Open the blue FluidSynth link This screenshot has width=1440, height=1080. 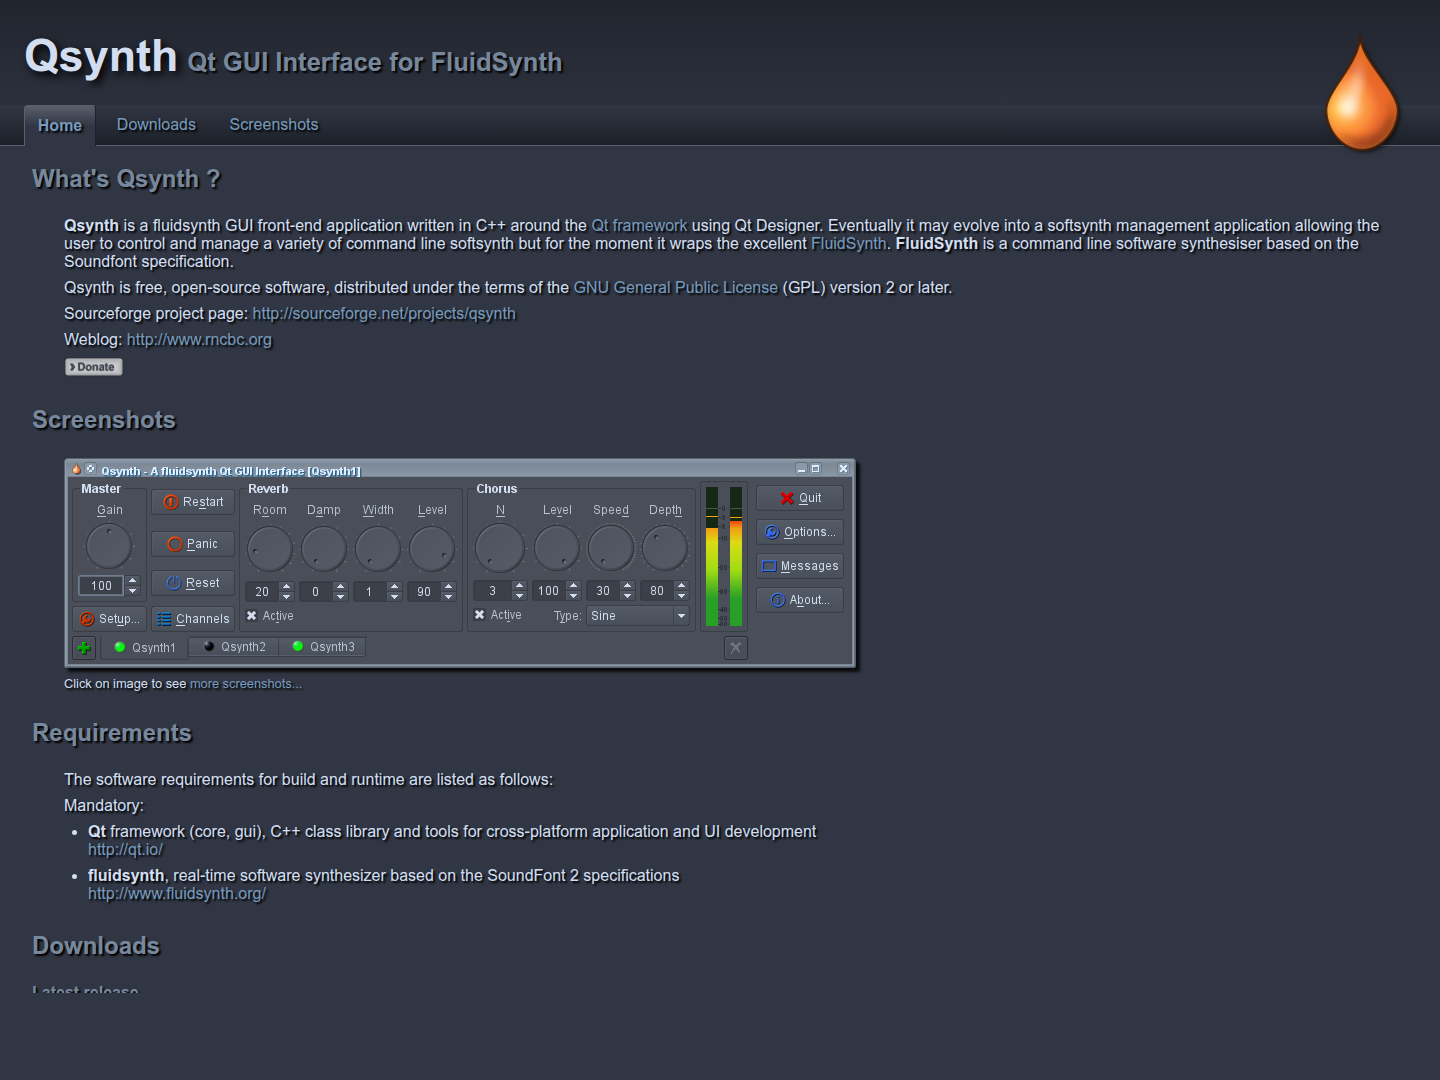tap(848, 244)
